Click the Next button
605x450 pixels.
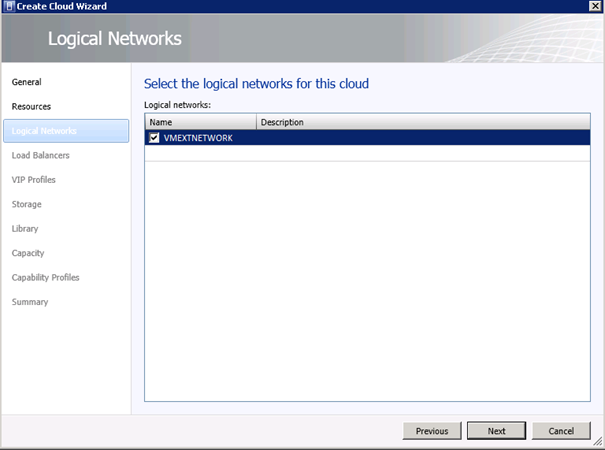(496, 431)
